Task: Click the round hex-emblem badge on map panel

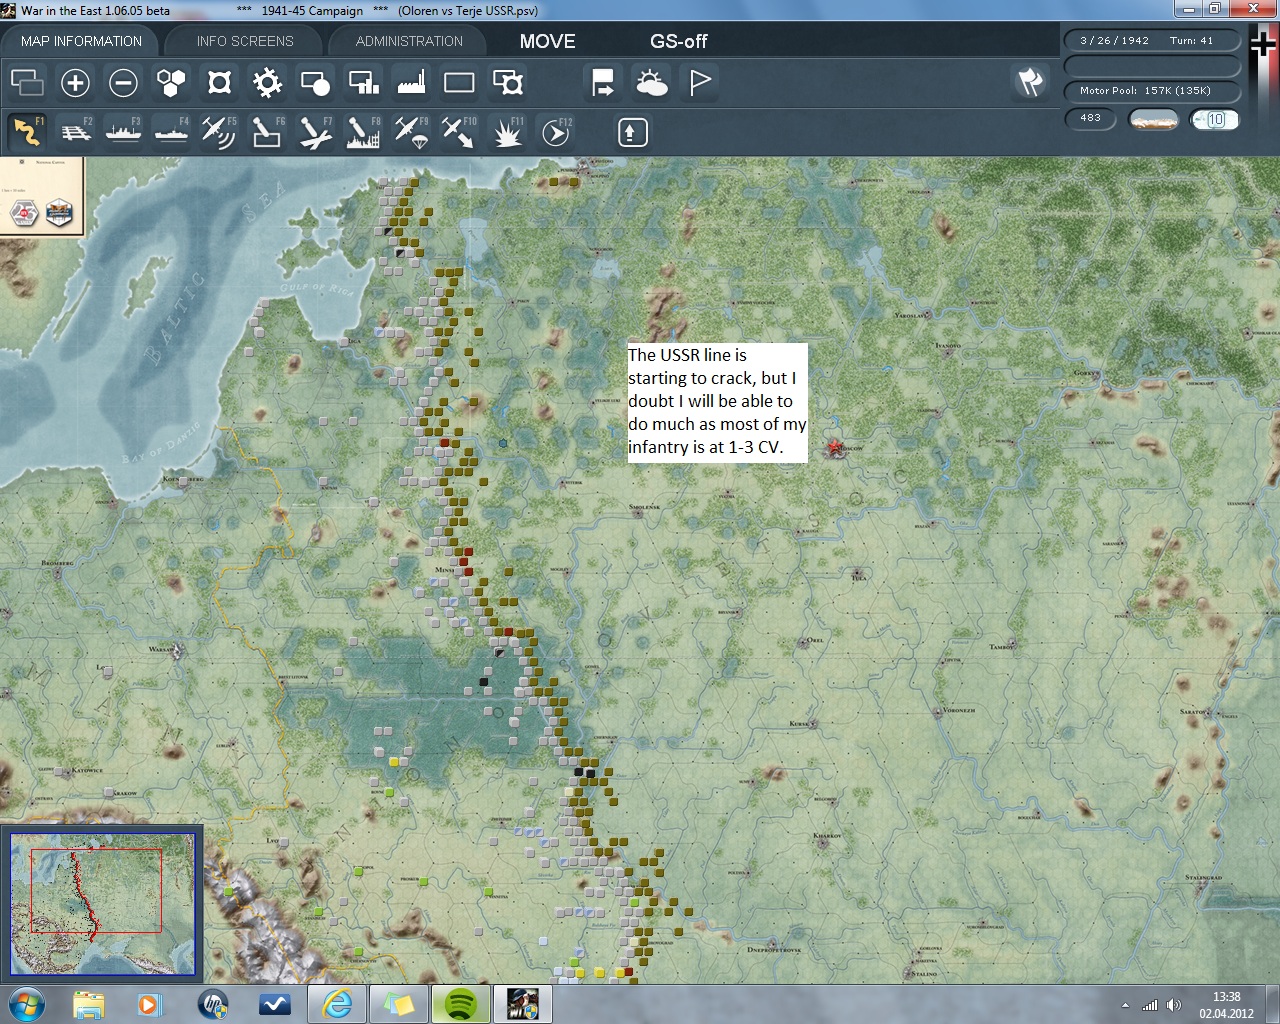Action: [x=24, y=213]
